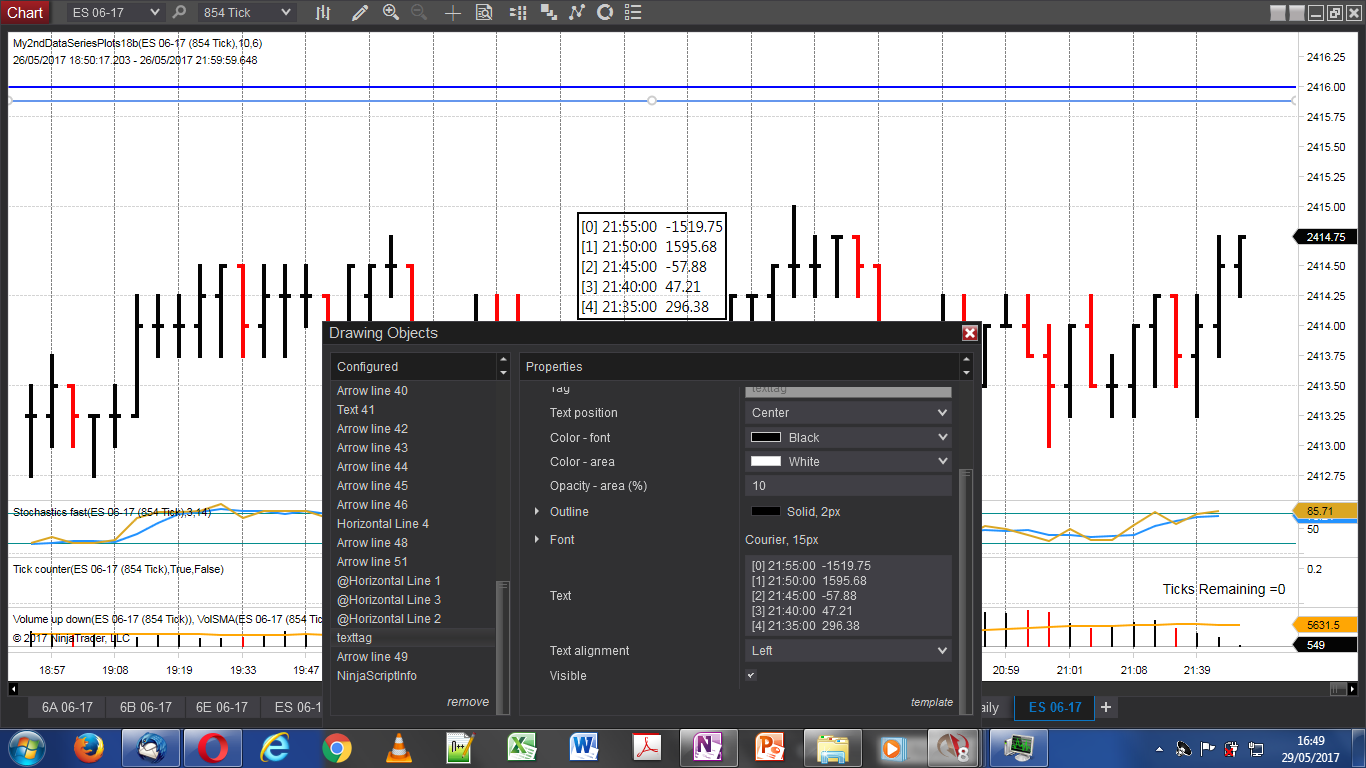Select the drawing tools pencil icon
Screen dimensions: 1366x768
(360, 13)
